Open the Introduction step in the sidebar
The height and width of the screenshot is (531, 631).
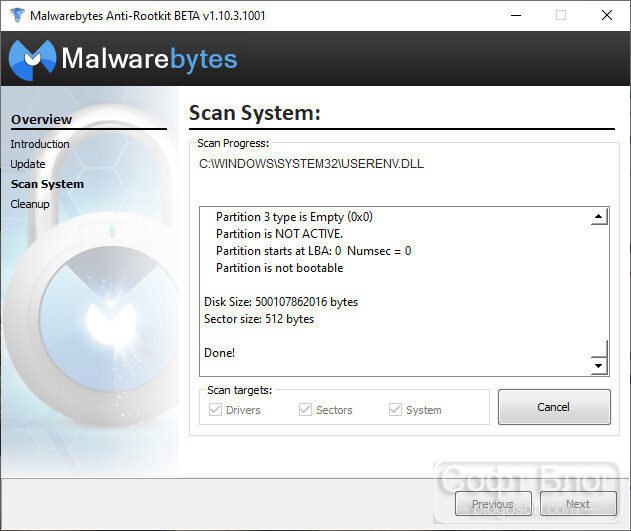click(x=40, y=144)
